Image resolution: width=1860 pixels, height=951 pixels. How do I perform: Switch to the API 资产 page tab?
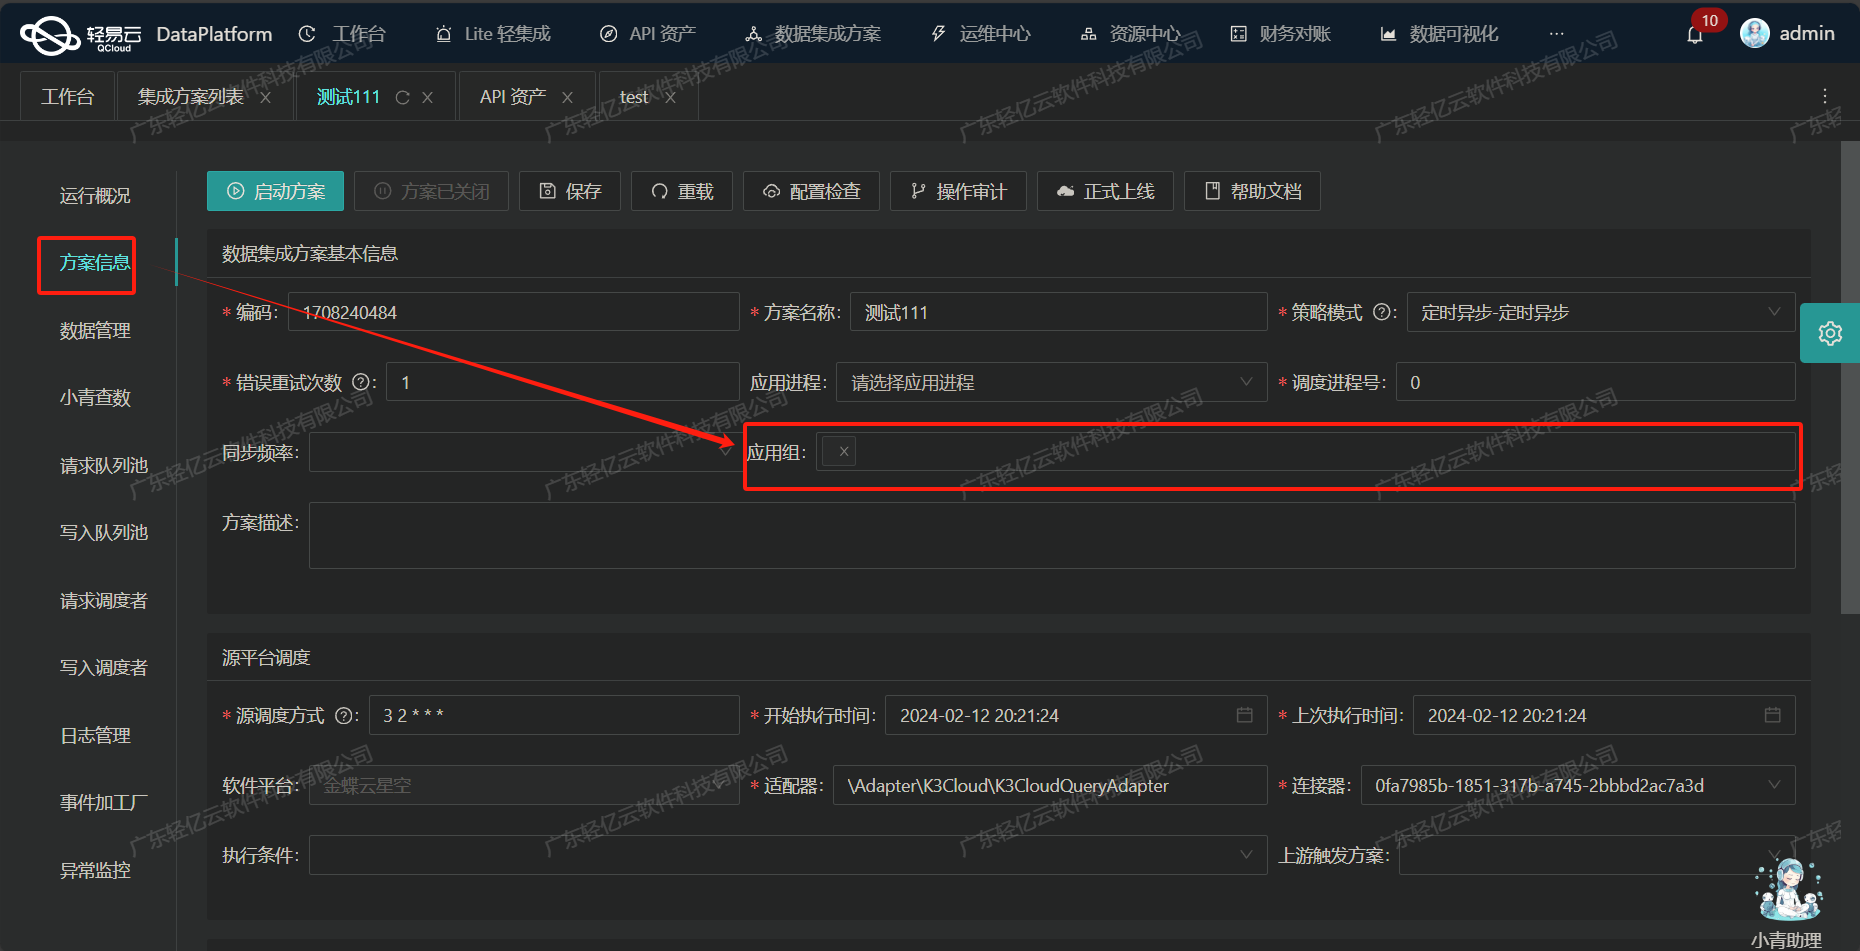pyautogui.click(x=513, y=96)
